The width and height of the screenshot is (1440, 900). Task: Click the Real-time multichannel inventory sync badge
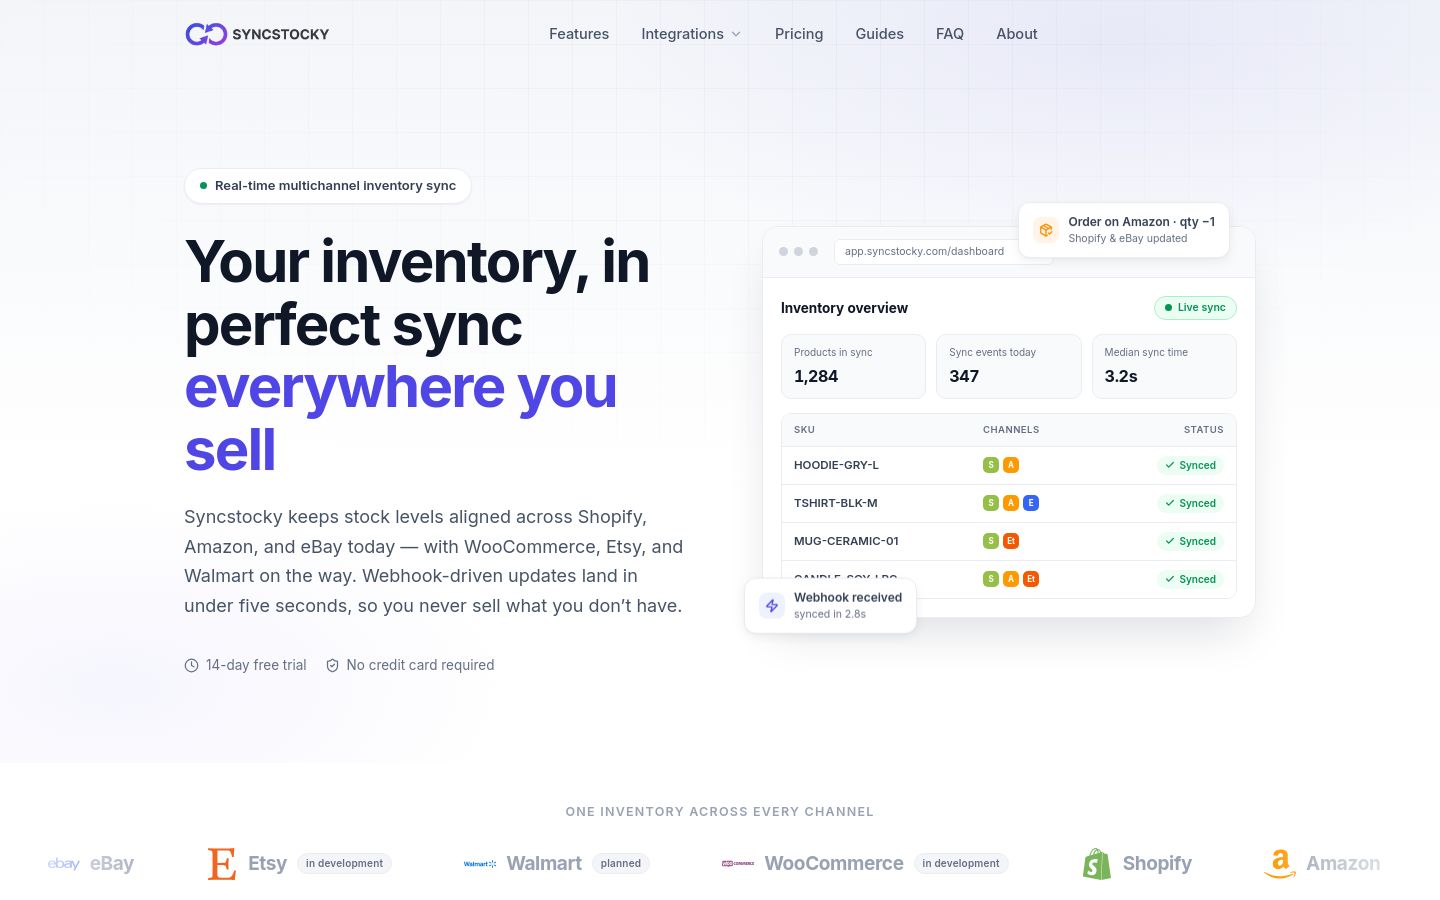(328, 186)
